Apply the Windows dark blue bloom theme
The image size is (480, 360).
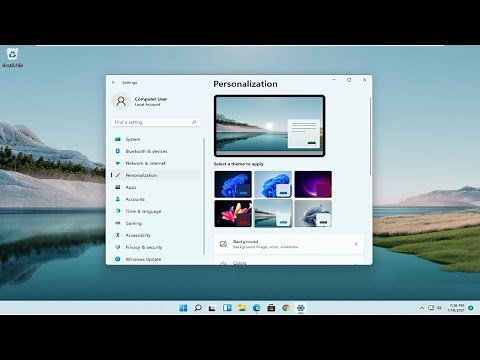pyautogui.click(x=233, y=184)
